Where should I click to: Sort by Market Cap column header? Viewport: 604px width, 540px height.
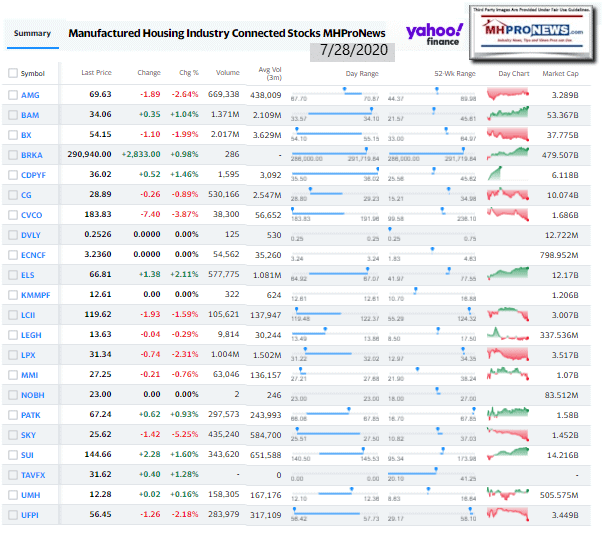click(560, 73)
